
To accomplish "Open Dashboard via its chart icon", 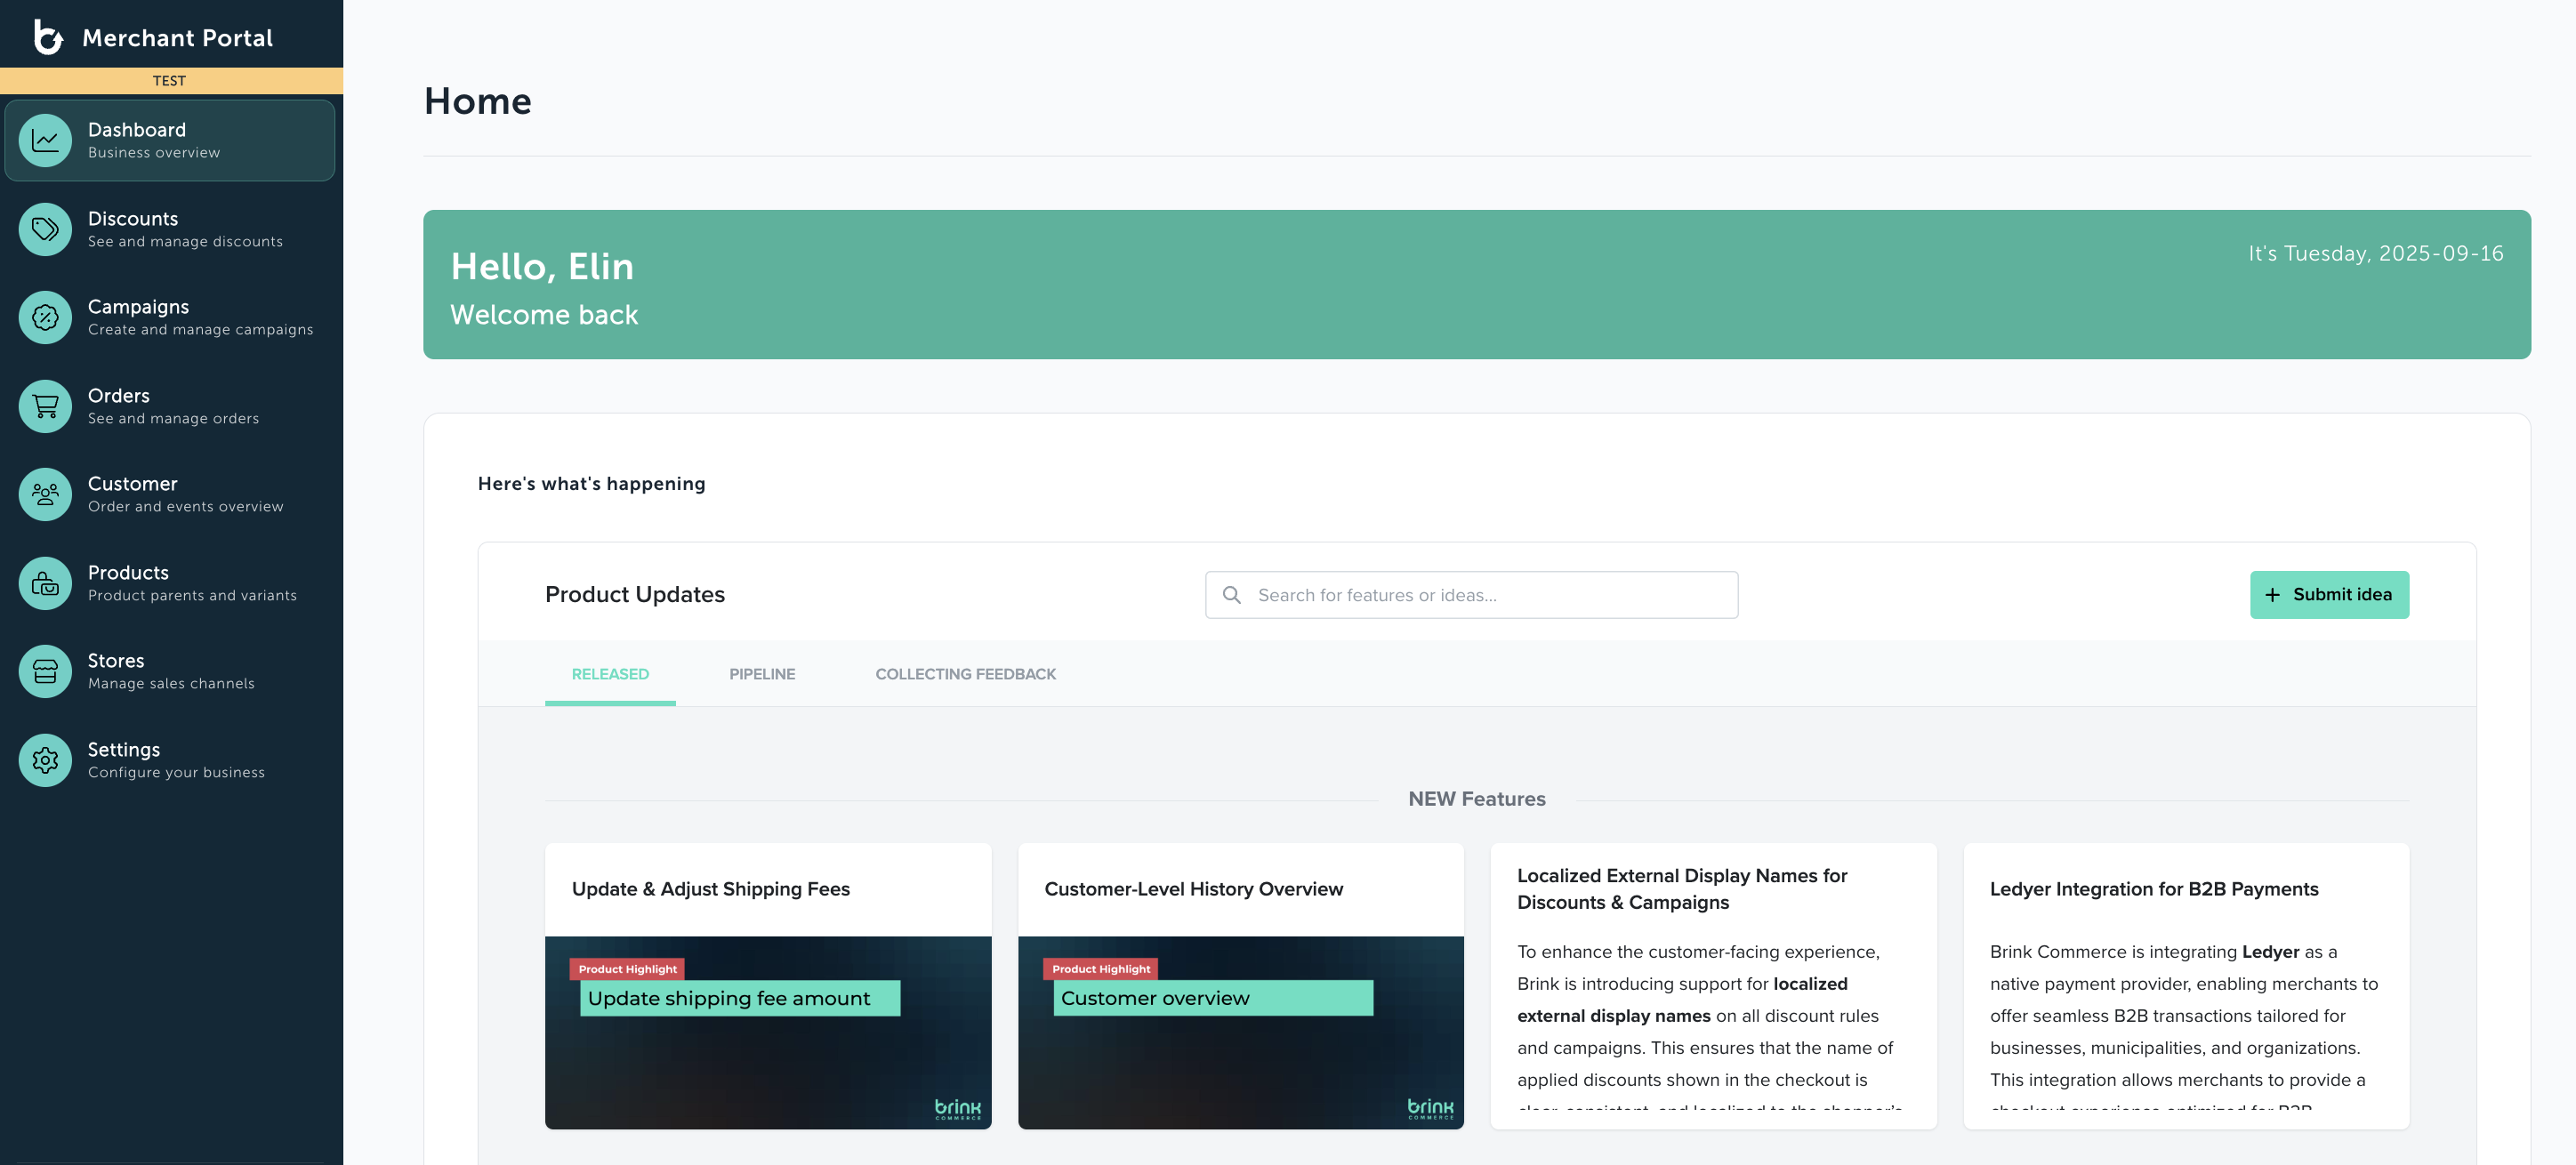I will click(x=45, y=140).
